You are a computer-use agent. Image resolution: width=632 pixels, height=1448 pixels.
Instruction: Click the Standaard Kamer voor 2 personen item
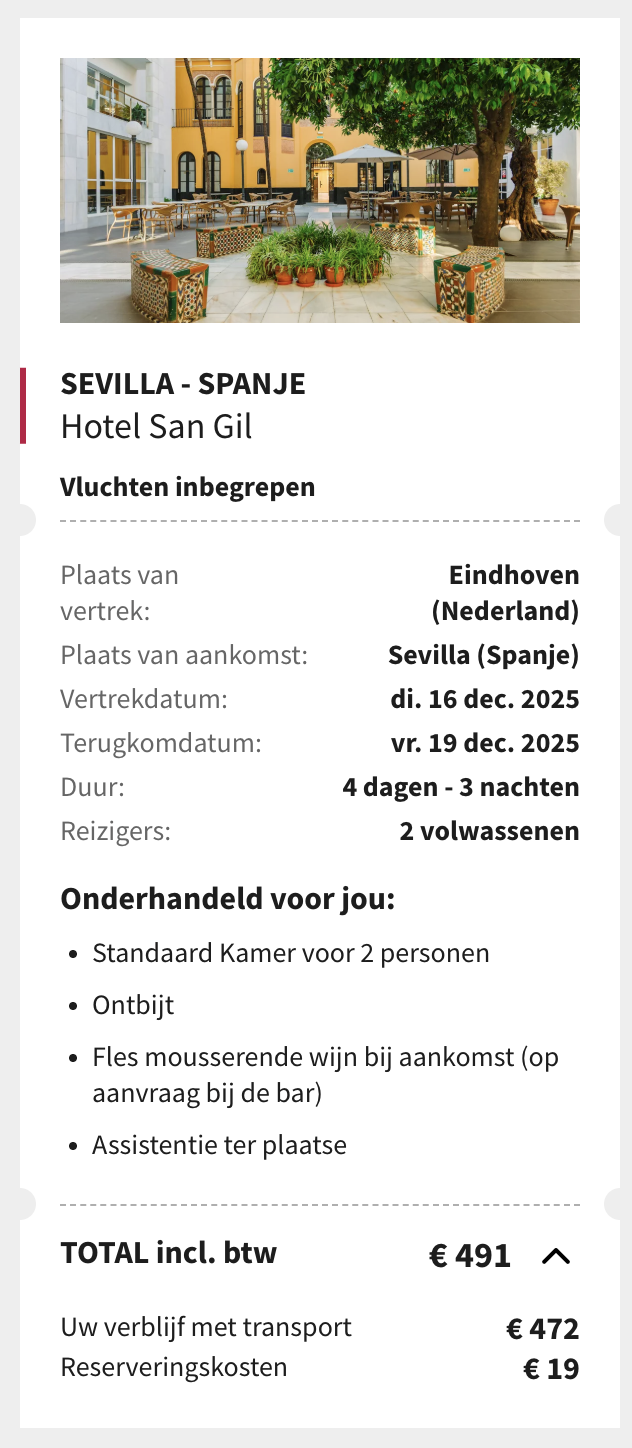coord(290,953)
